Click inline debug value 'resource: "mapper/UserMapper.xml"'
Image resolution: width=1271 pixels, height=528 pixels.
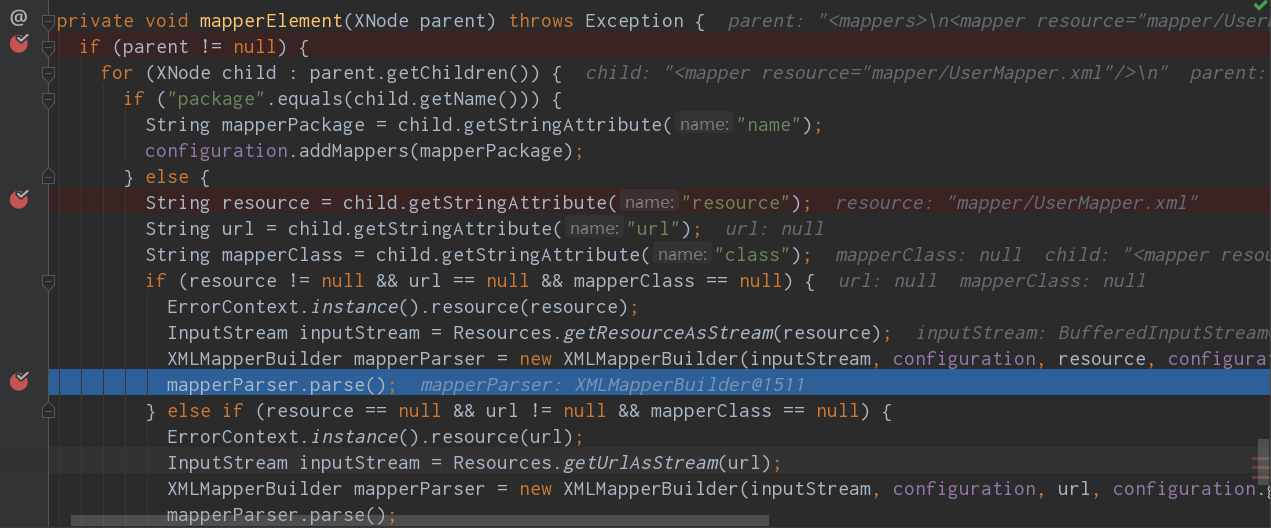point(1017,203)
